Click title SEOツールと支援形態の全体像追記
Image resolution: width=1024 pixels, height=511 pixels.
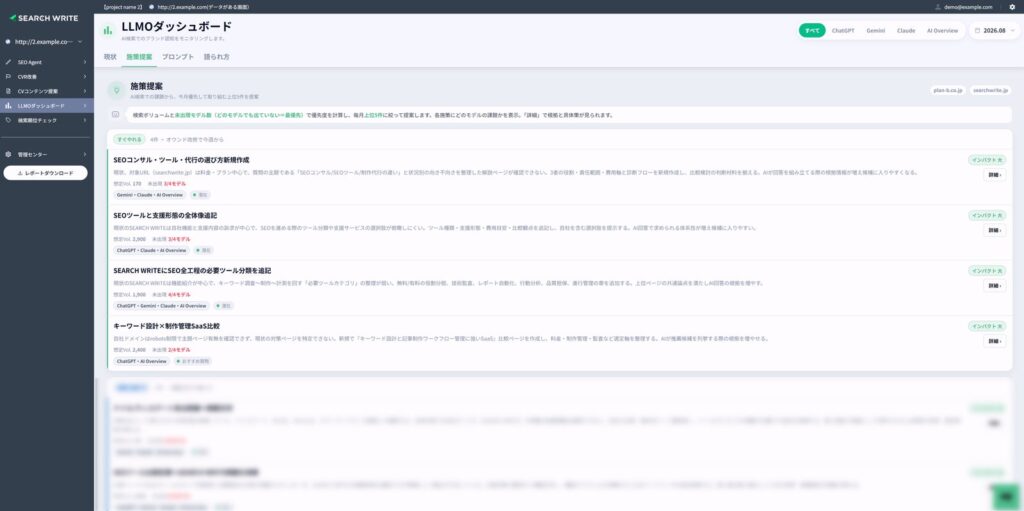coord(165,215)
